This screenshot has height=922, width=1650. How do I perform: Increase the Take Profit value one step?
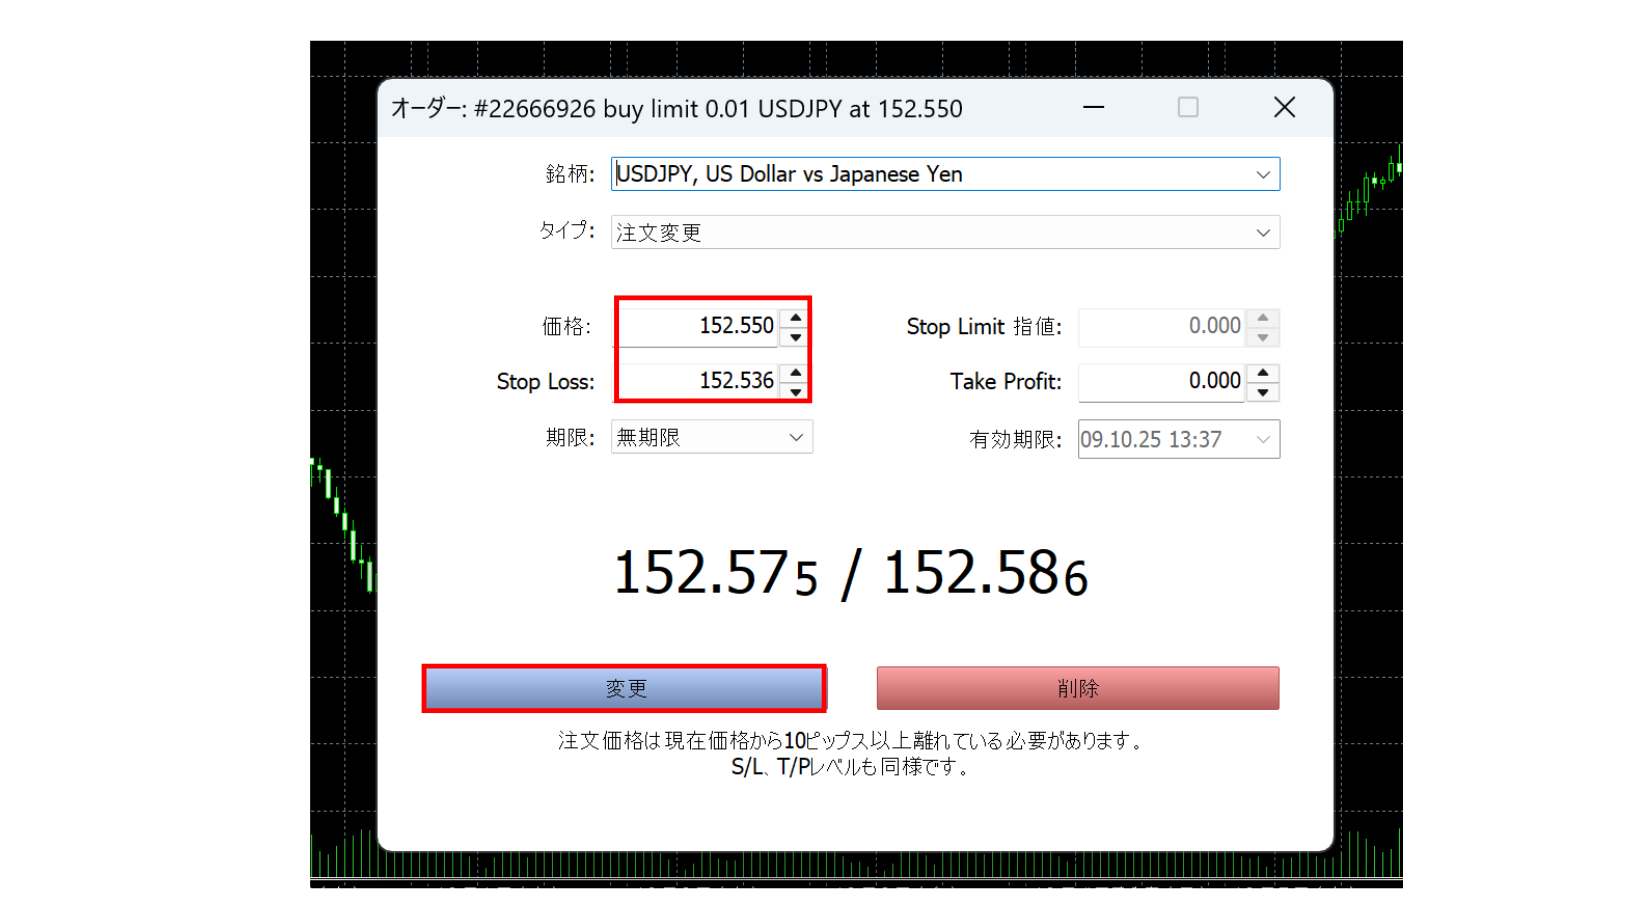[1262, 372]
